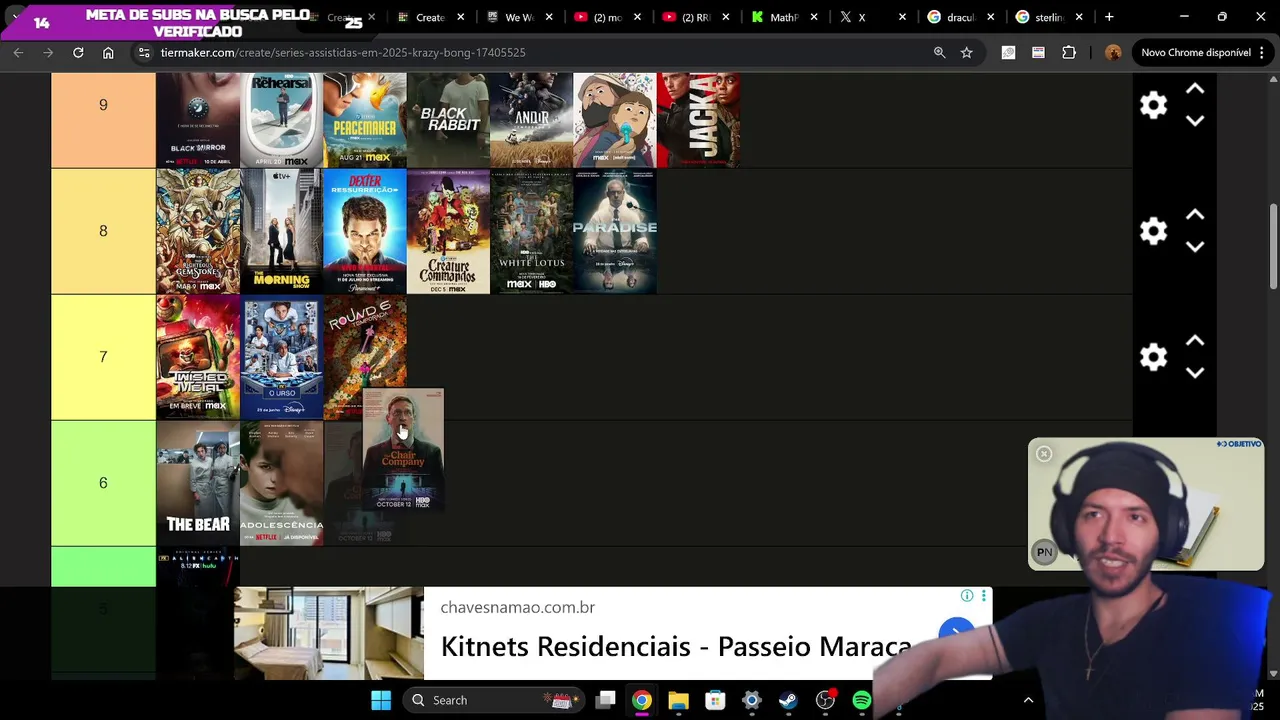
Task: Select The Bear poster in tier 6
Action: point(198,483)
